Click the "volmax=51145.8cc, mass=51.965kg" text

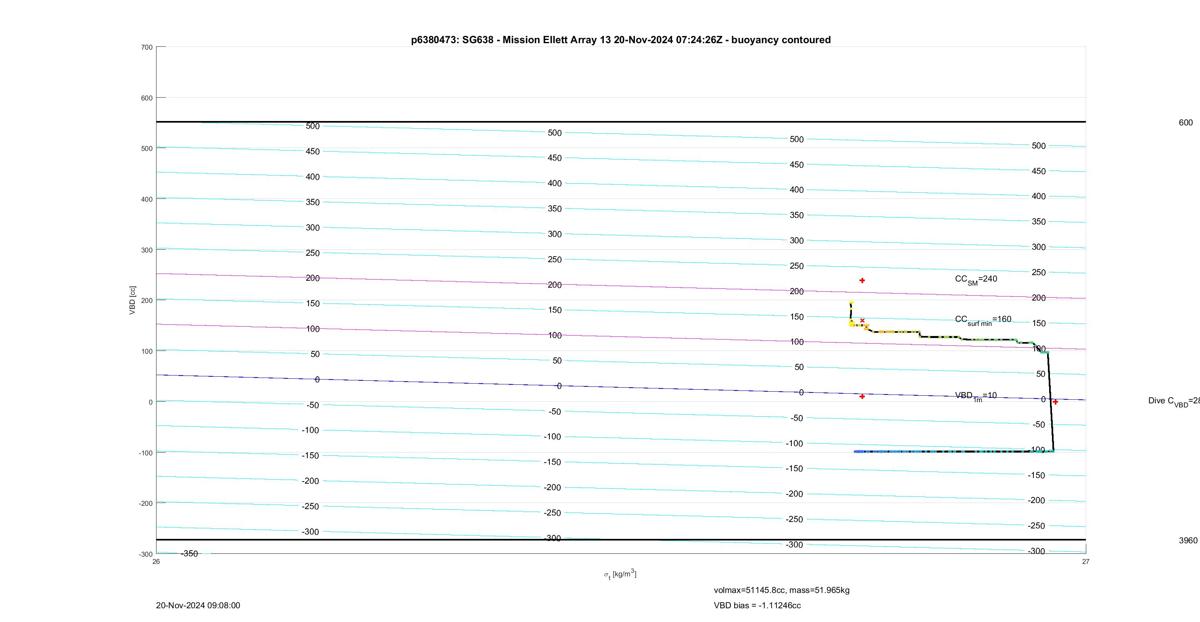(782, 590)
